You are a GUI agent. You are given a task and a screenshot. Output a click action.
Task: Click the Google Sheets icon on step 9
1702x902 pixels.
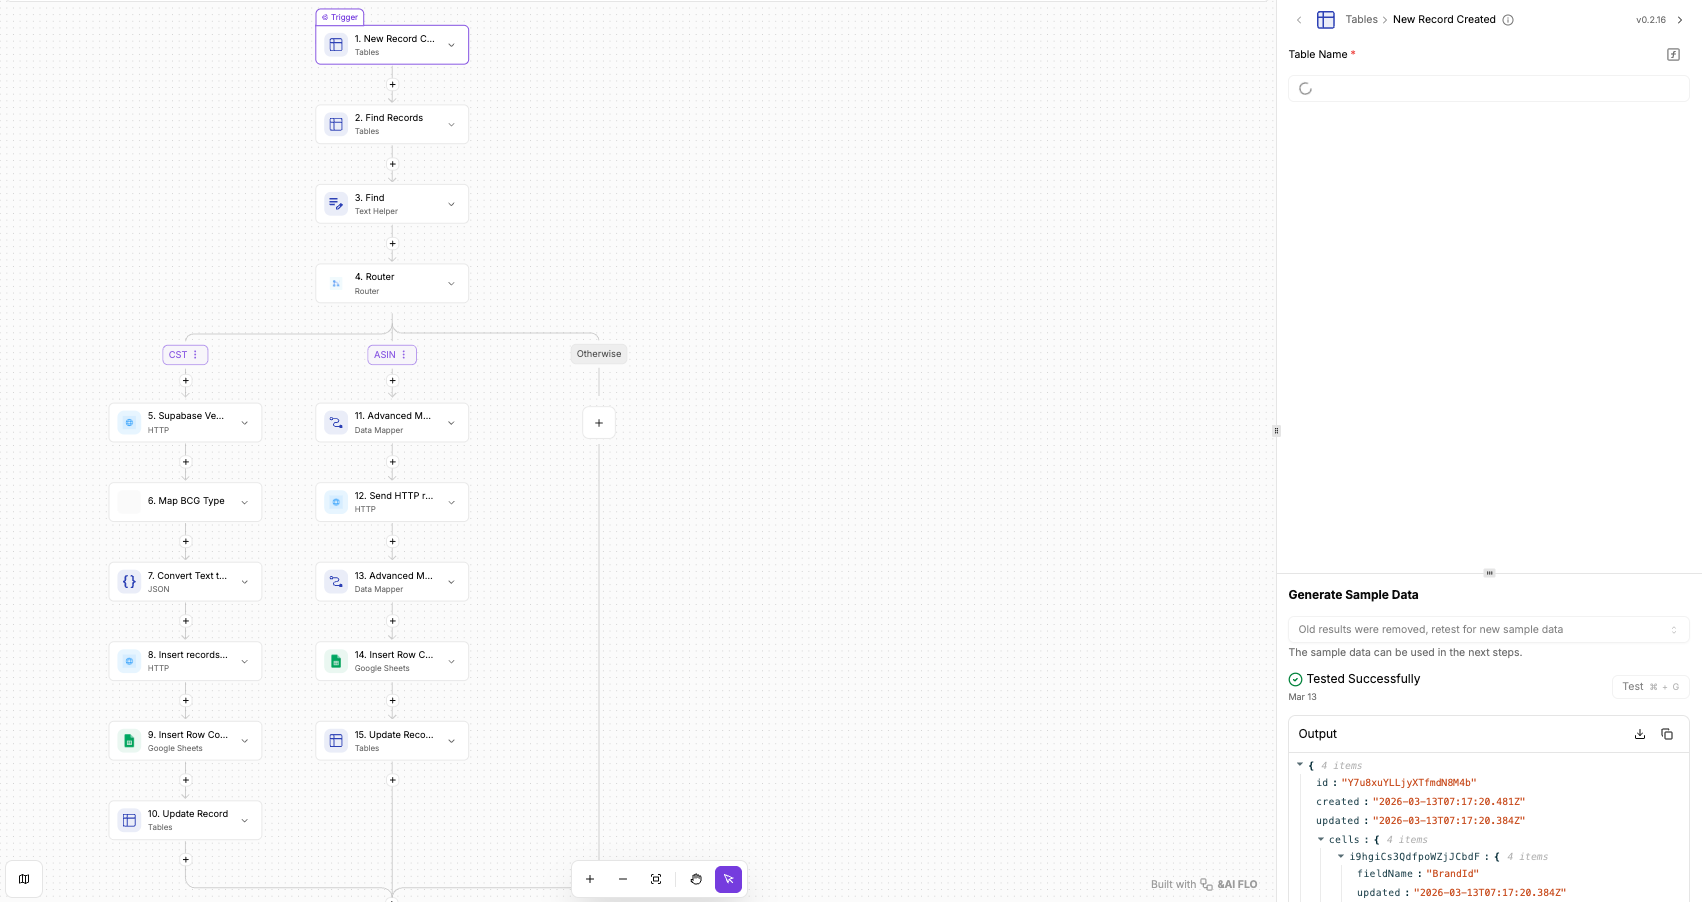click(x=129, y=741)
